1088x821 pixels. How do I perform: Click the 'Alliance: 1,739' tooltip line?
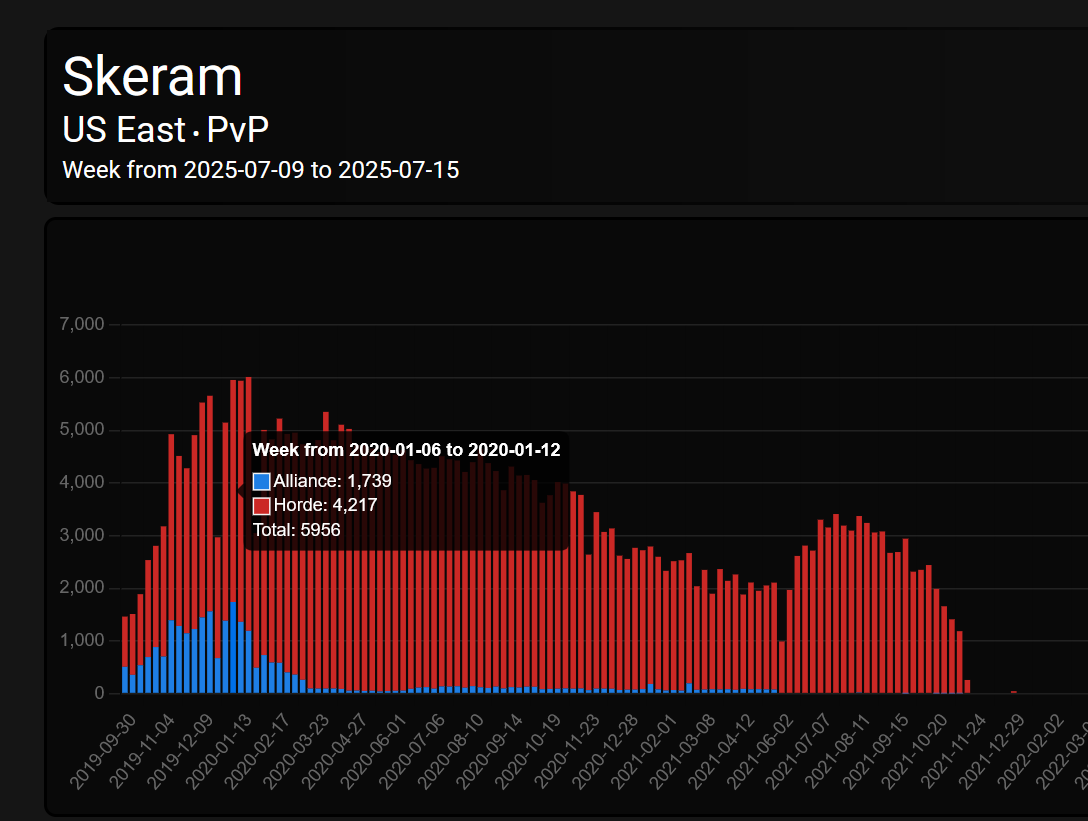(332, 481)
